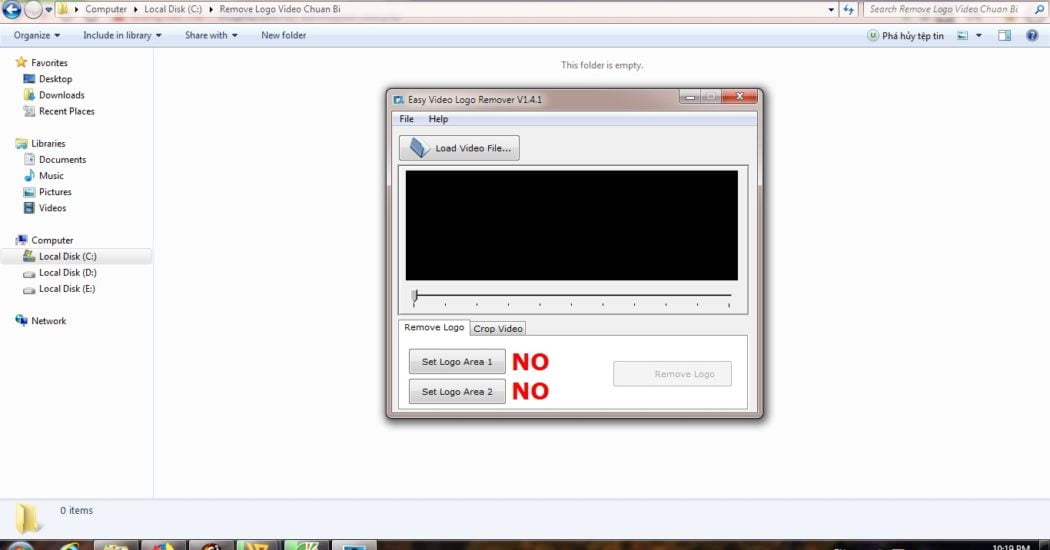The width and height of the screenshot is (1050, 550).
Task: Click the Network icon
Action: point(21,320)
